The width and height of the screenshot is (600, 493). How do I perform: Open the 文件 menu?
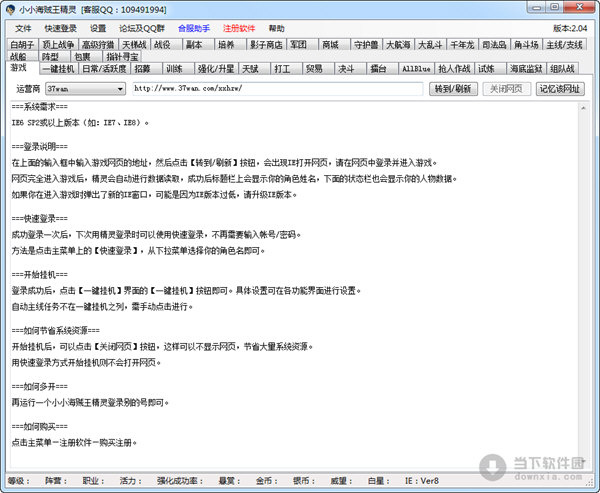pyautogui.click(x=23, y=29)
